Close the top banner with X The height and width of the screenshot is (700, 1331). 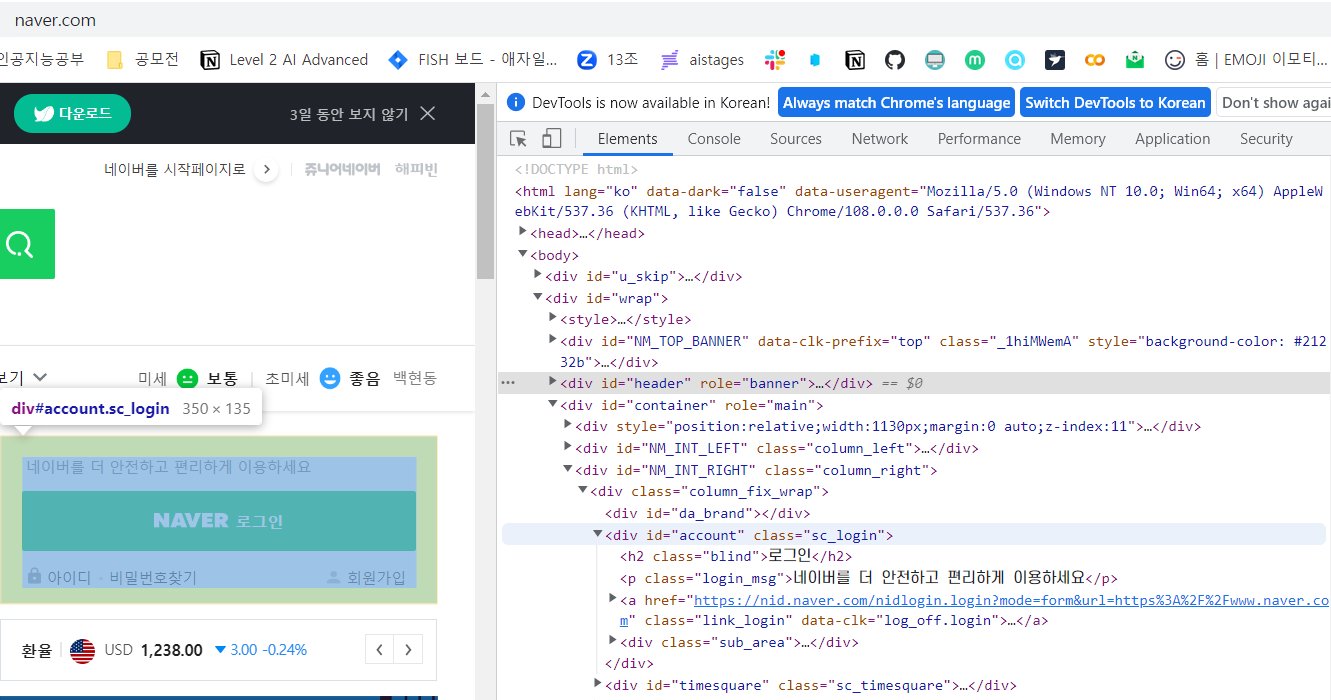[x=428, y=114]
